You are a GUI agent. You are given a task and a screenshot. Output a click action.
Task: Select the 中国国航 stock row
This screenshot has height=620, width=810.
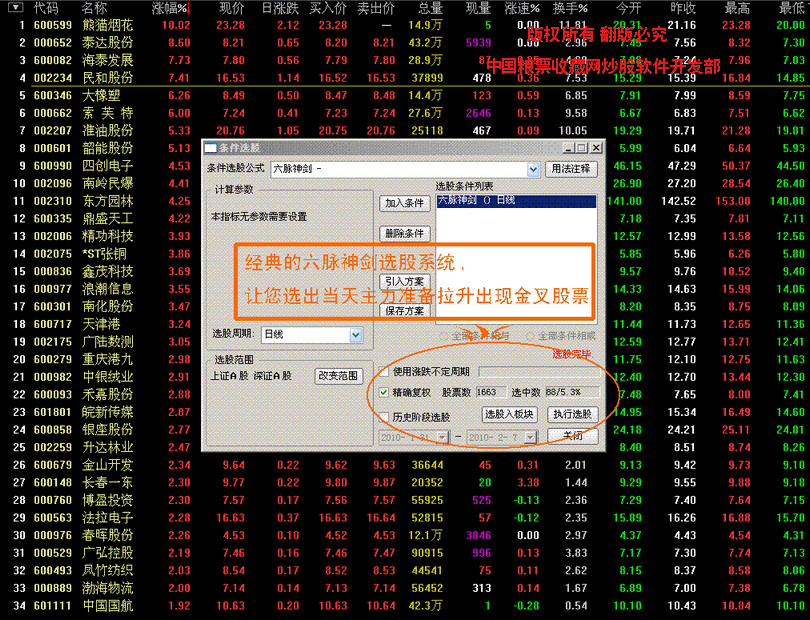click(405, 606)
